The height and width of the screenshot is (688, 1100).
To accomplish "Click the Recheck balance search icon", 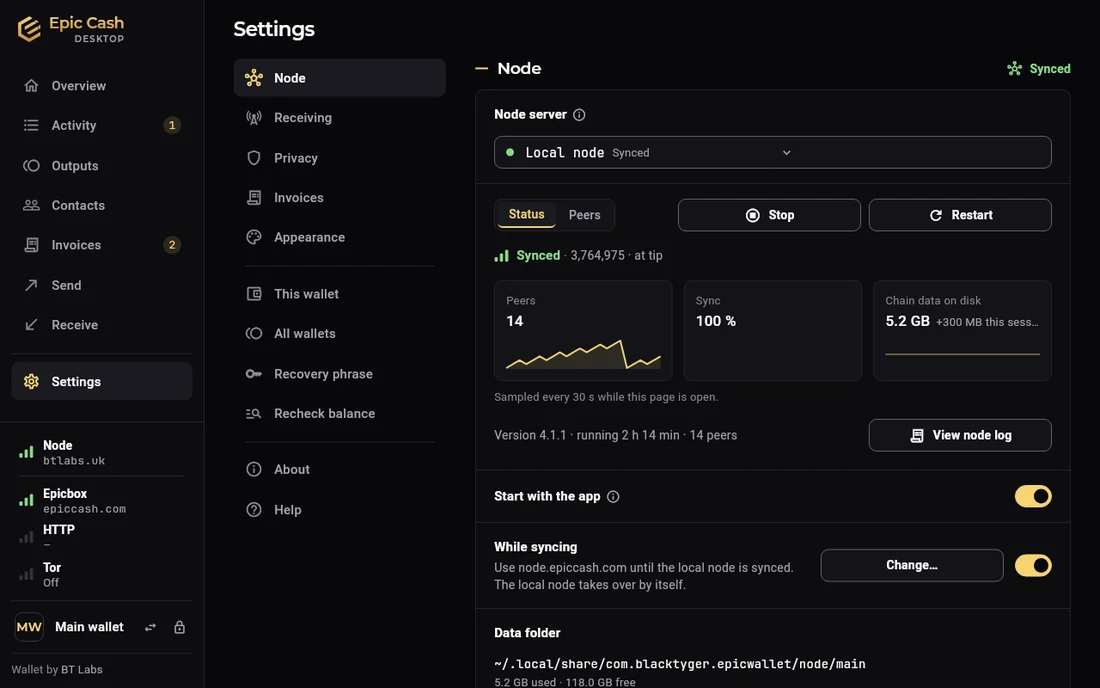I will (254, 414).
